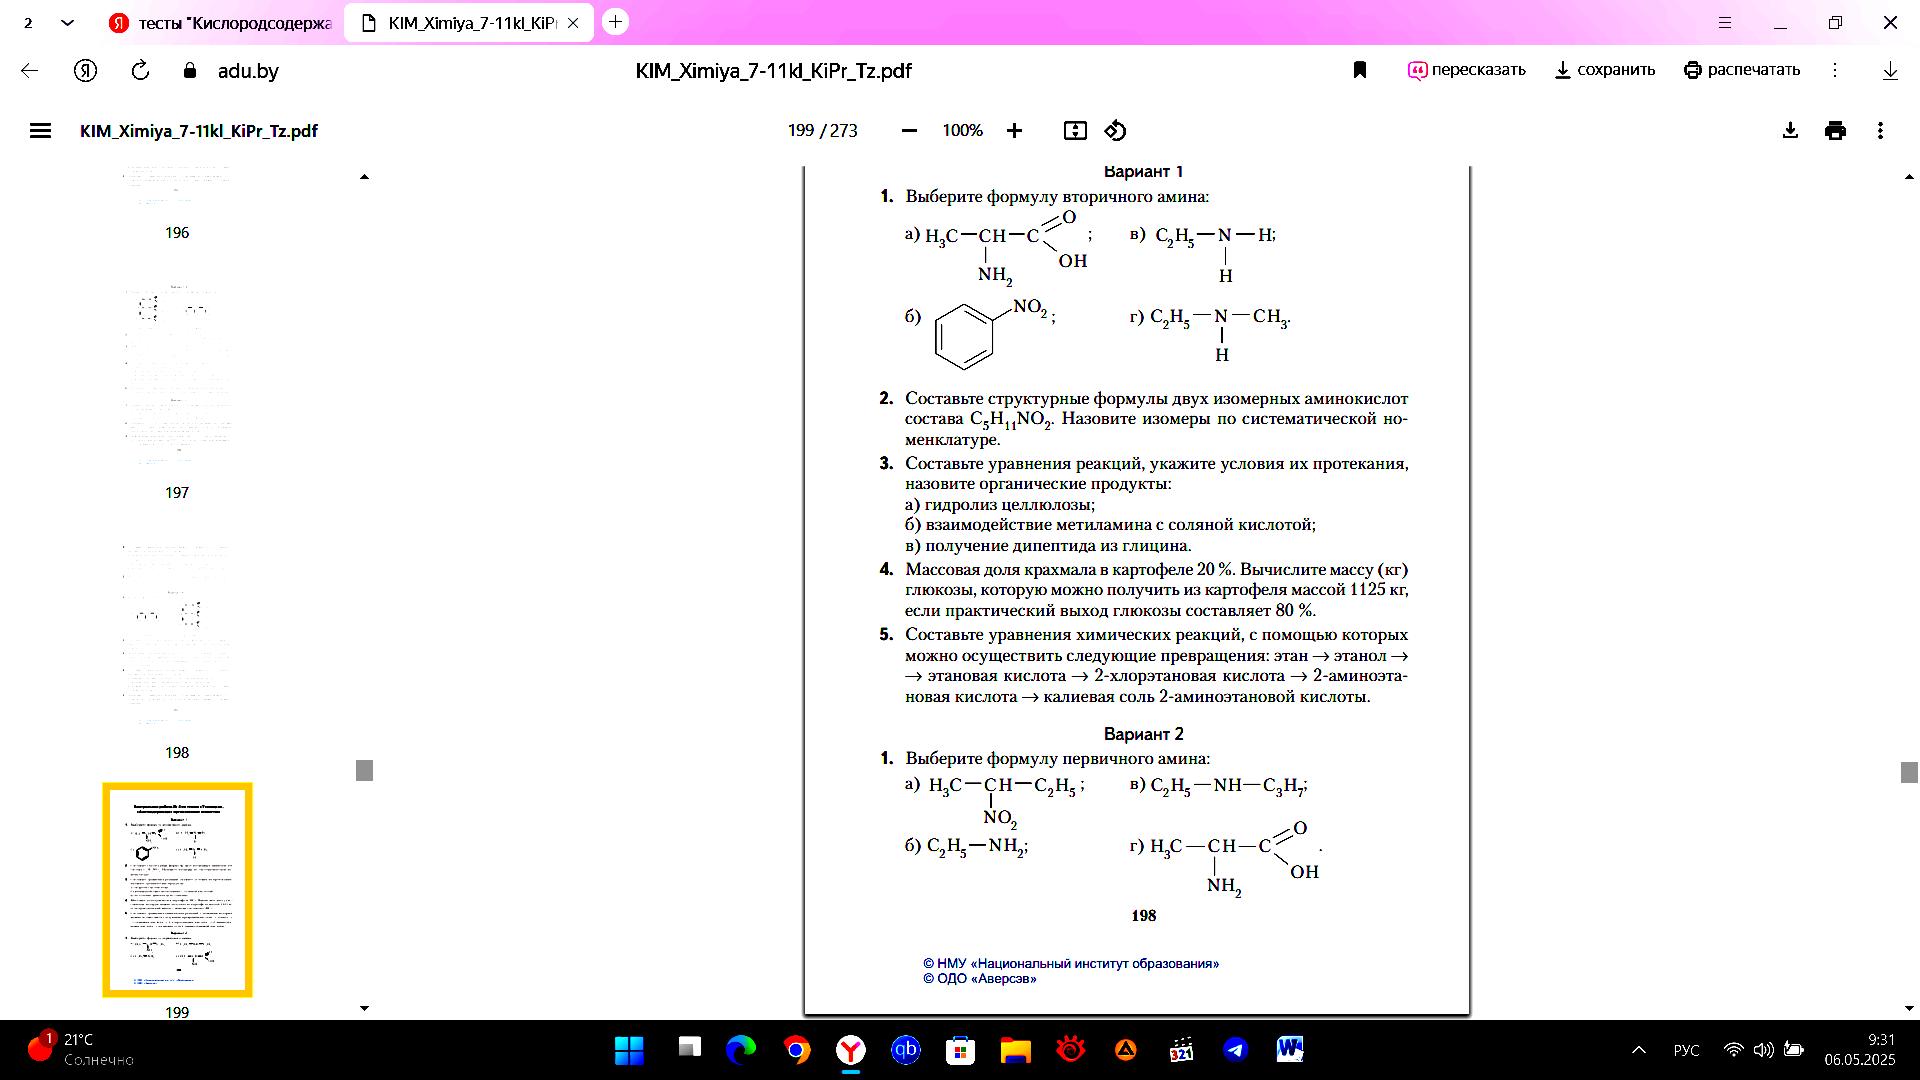Click the address bar showing adu.by
This screenshot has width=1920, height=1080.
[x=248, y=71]
